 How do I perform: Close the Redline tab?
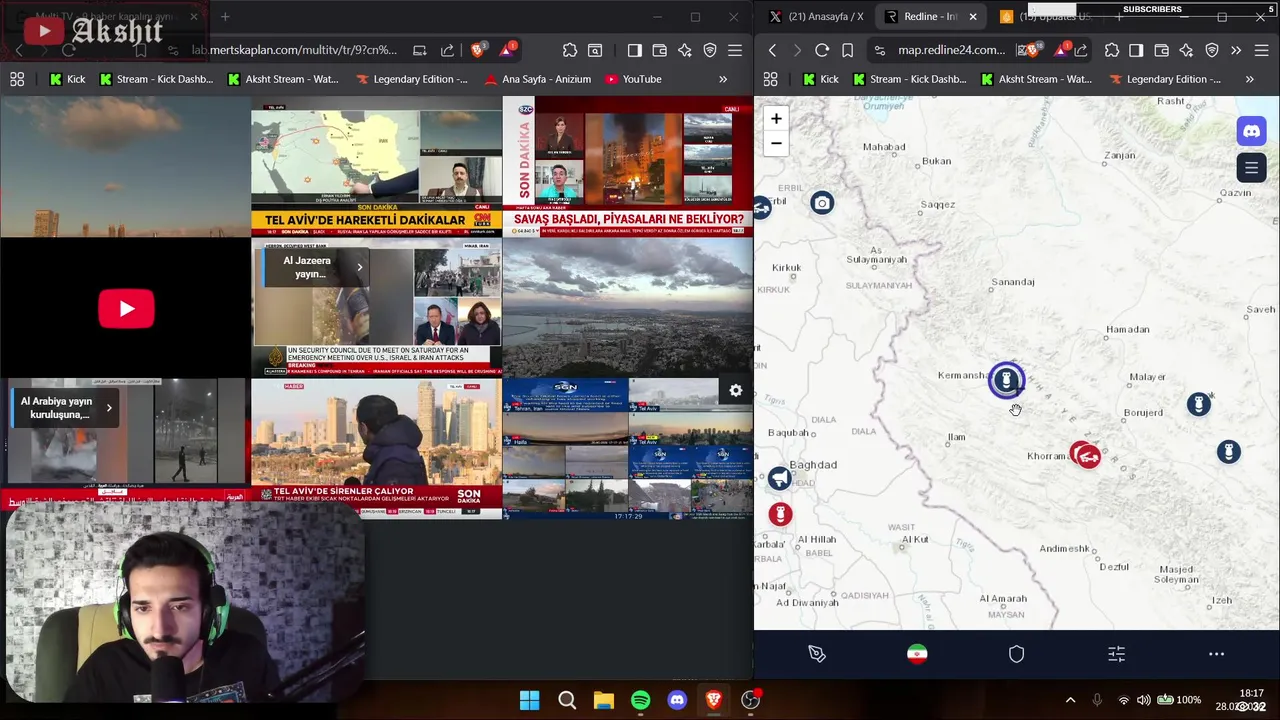pos(974,17)
